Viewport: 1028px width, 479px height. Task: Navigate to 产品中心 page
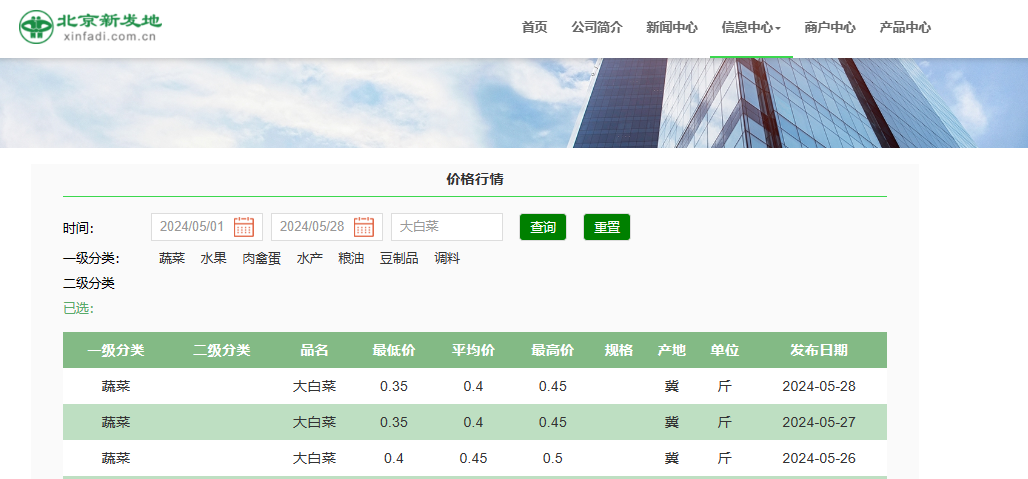point(905,28)
